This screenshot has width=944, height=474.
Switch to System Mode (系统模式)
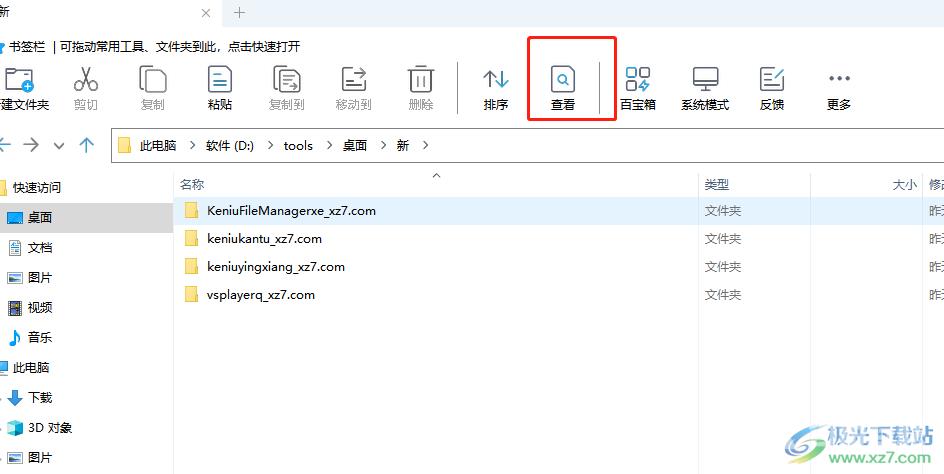(x=705, y=88)
